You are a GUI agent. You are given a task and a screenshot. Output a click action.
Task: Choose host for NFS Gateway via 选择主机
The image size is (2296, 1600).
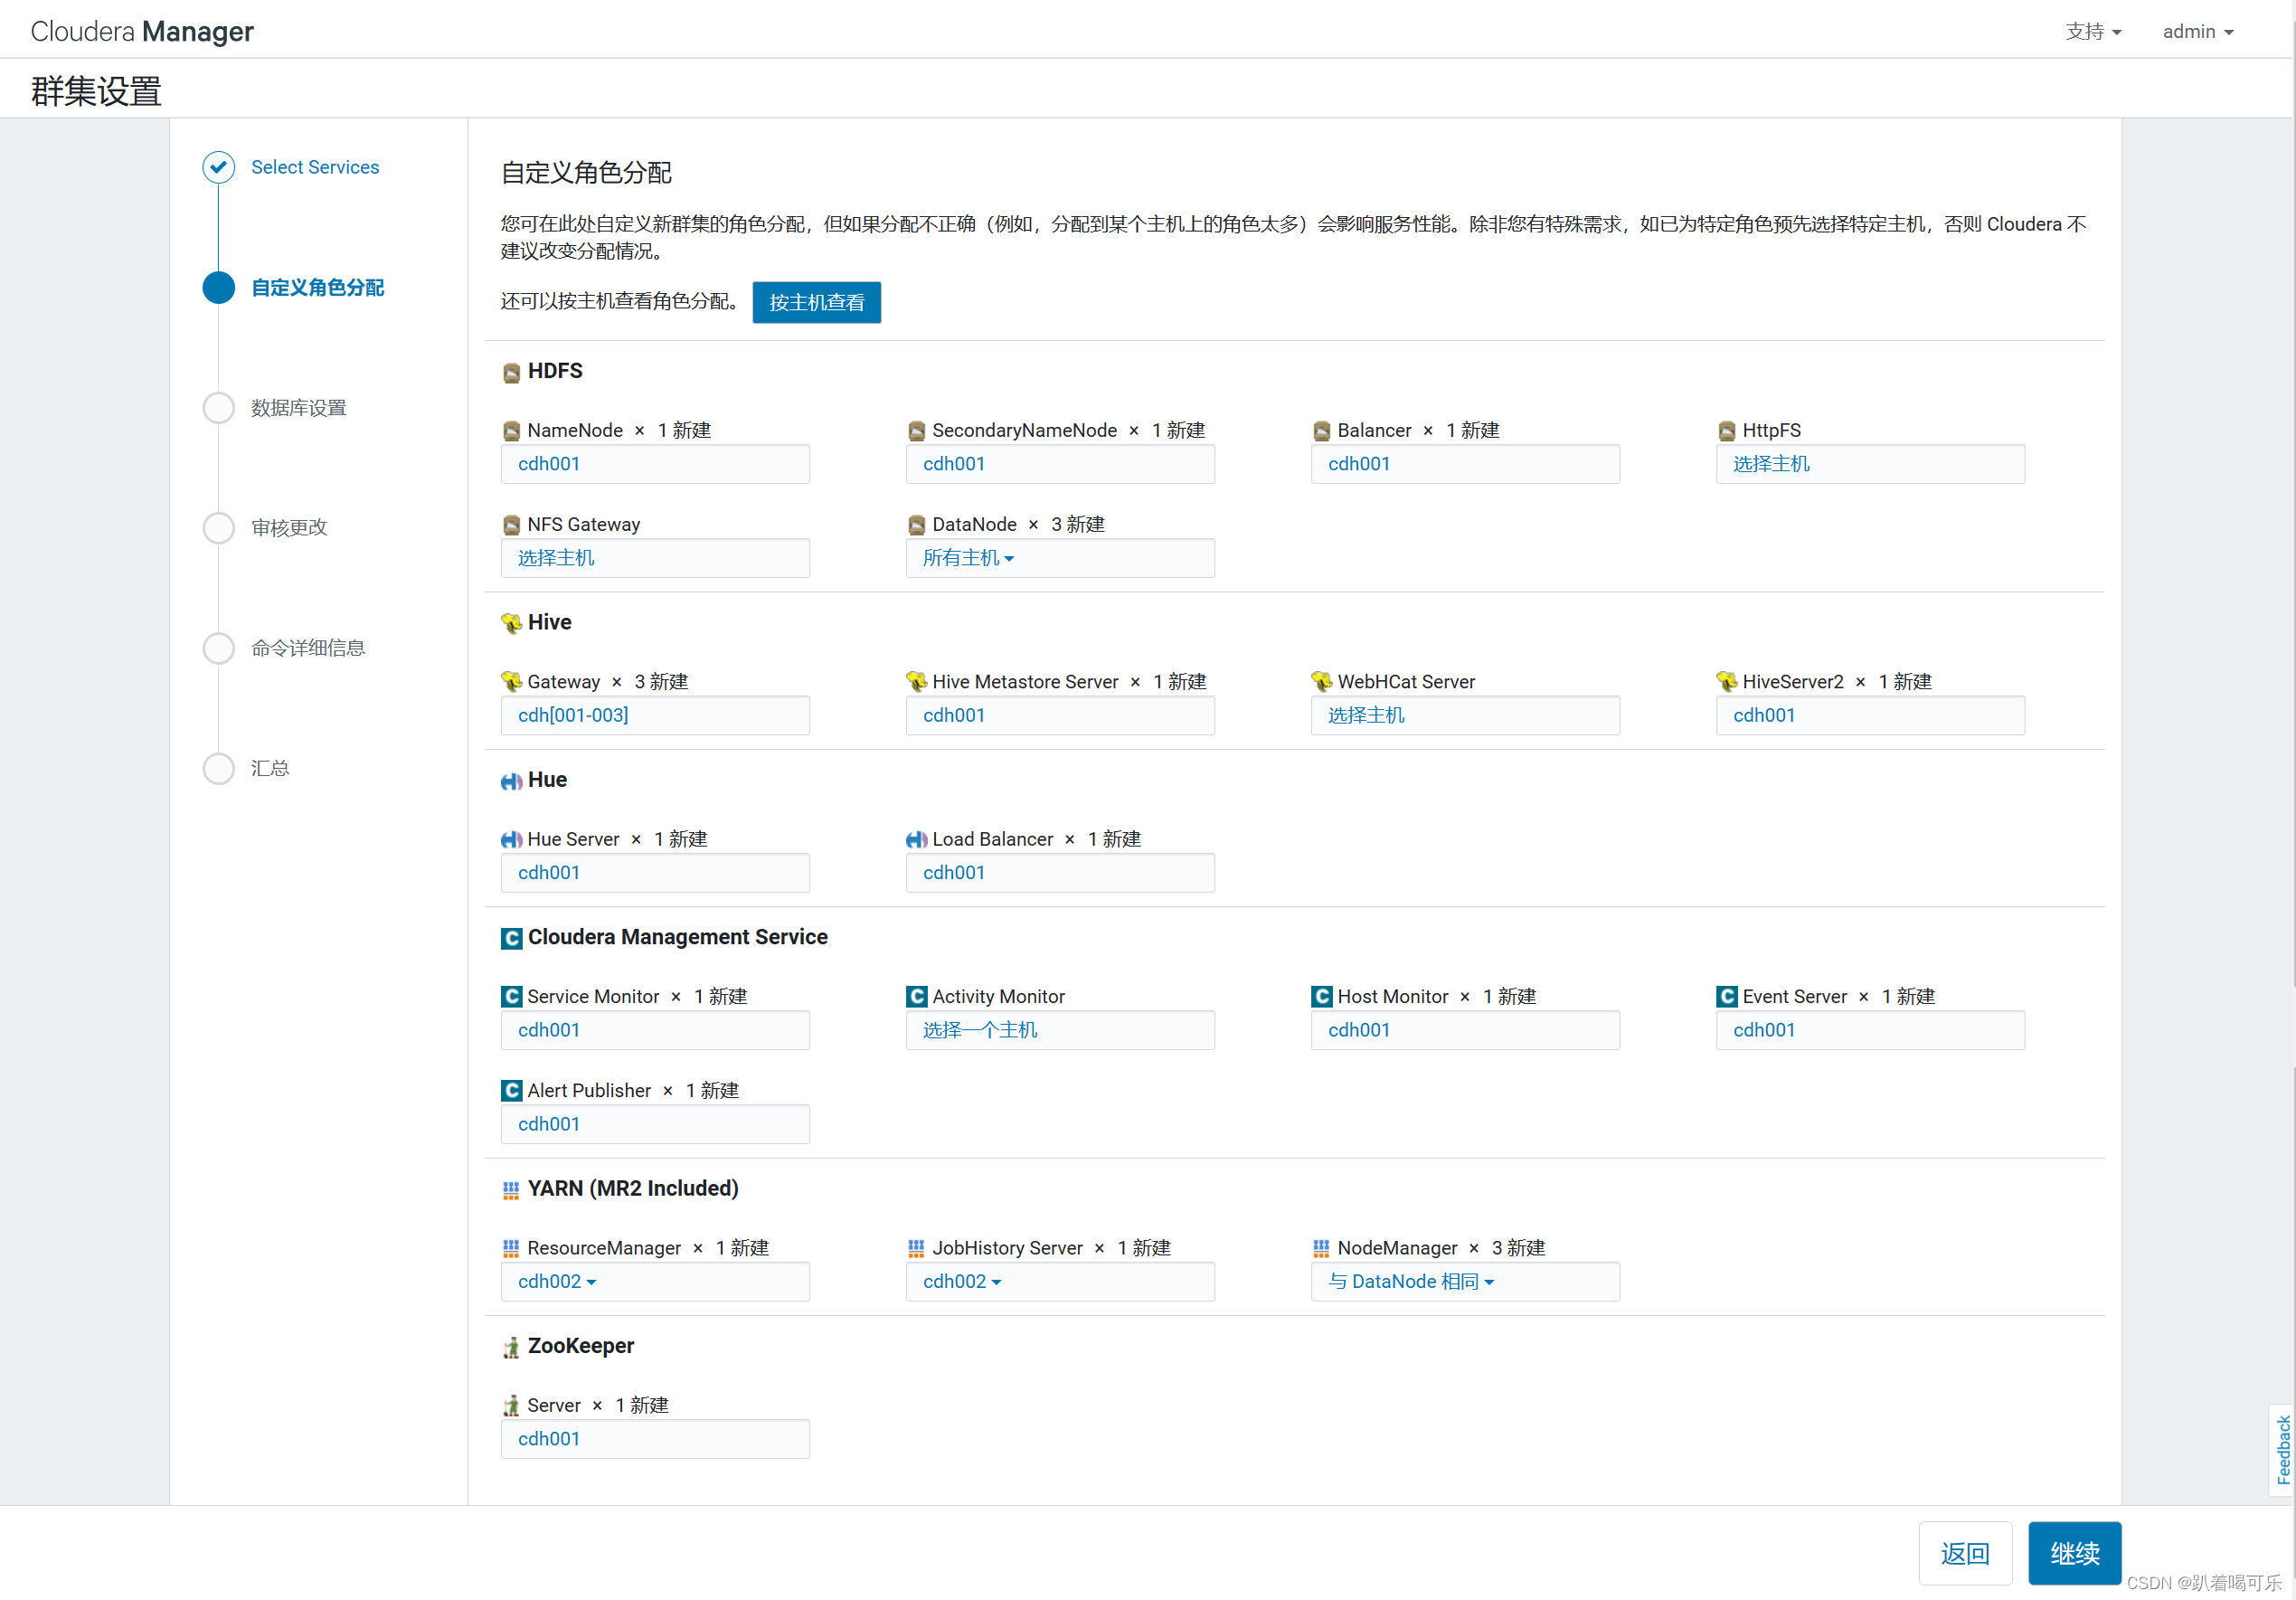[655, 558]
